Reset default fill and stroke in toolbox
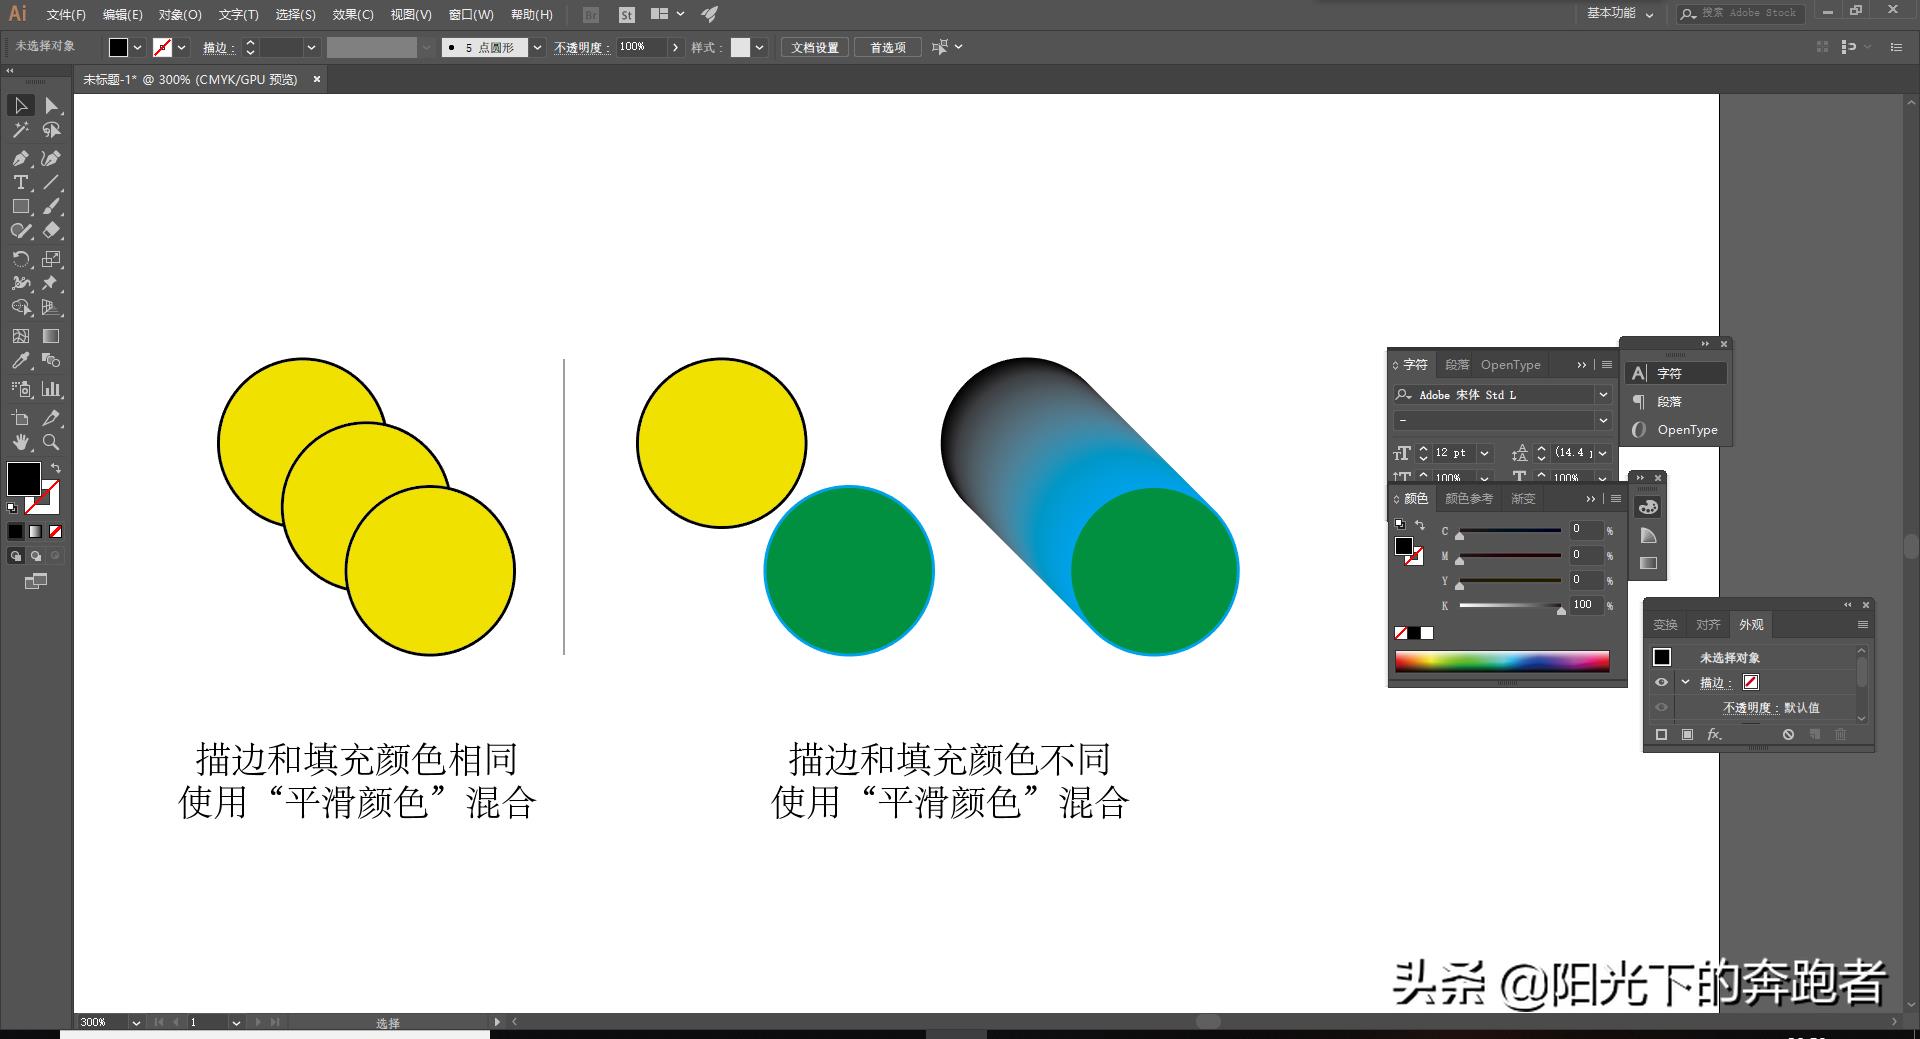The height and width of the screenshot is (1039, 1920). click(x=12, y=508)
